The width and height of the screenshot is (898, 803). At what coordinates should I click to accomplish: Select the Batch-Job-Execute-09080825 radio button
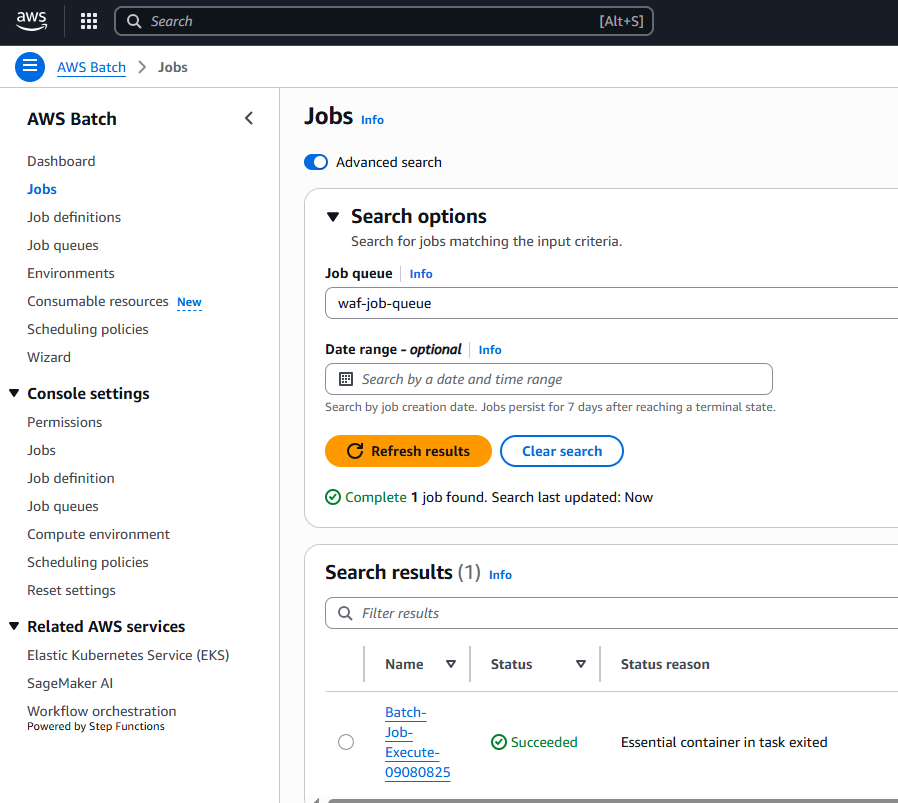tap(346, 742)
